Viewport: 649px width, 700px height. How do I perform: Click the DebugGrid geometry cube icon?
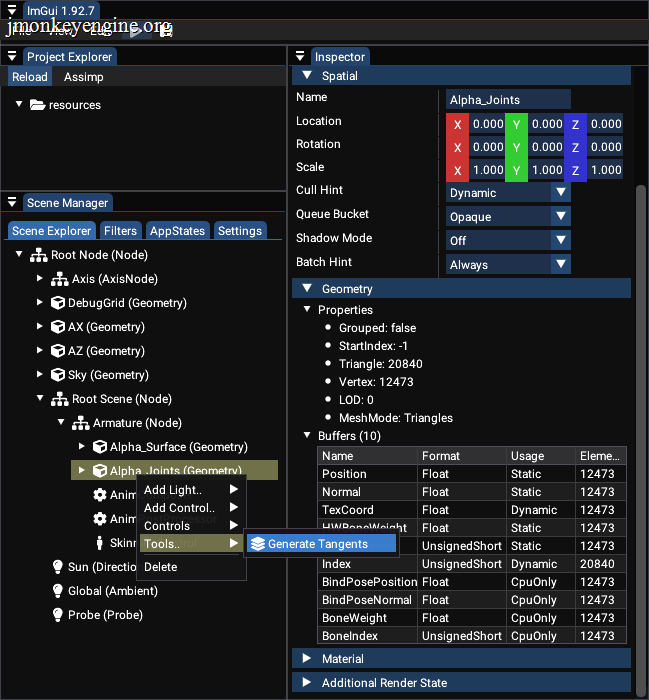(58, 303)
